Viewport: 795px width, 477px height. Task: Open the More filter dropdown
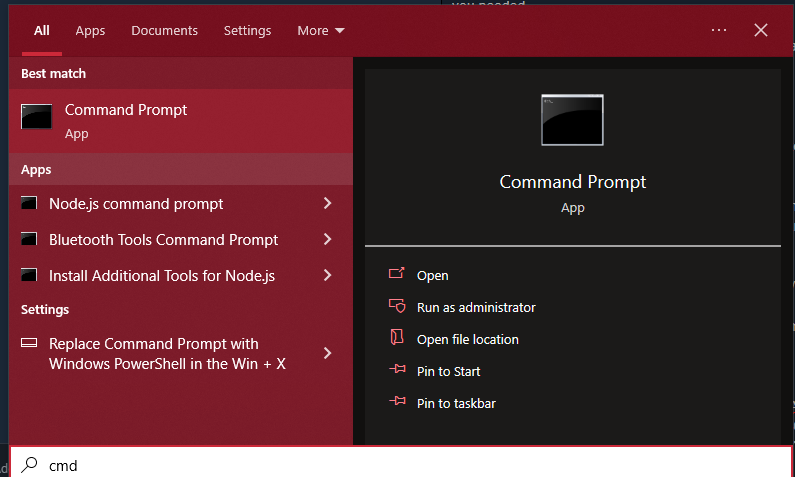point(320,31)
